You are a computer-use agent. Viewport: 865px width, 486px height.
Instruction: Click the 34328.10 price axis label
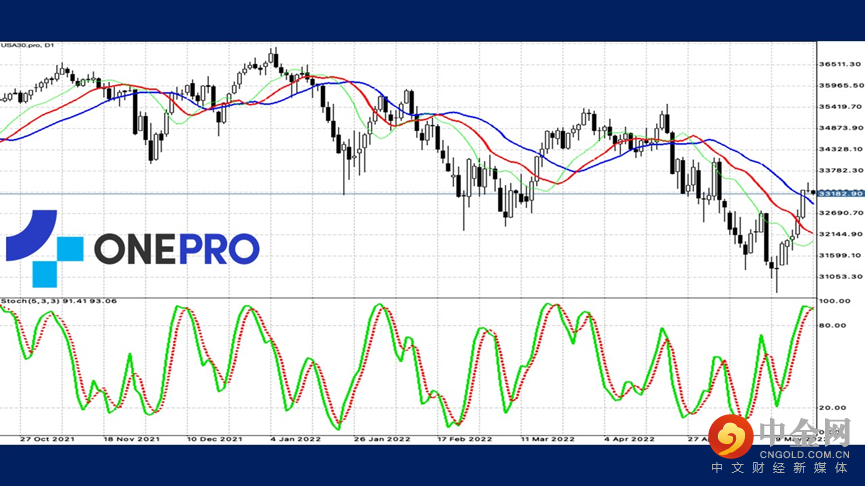(x=841, y=149)
